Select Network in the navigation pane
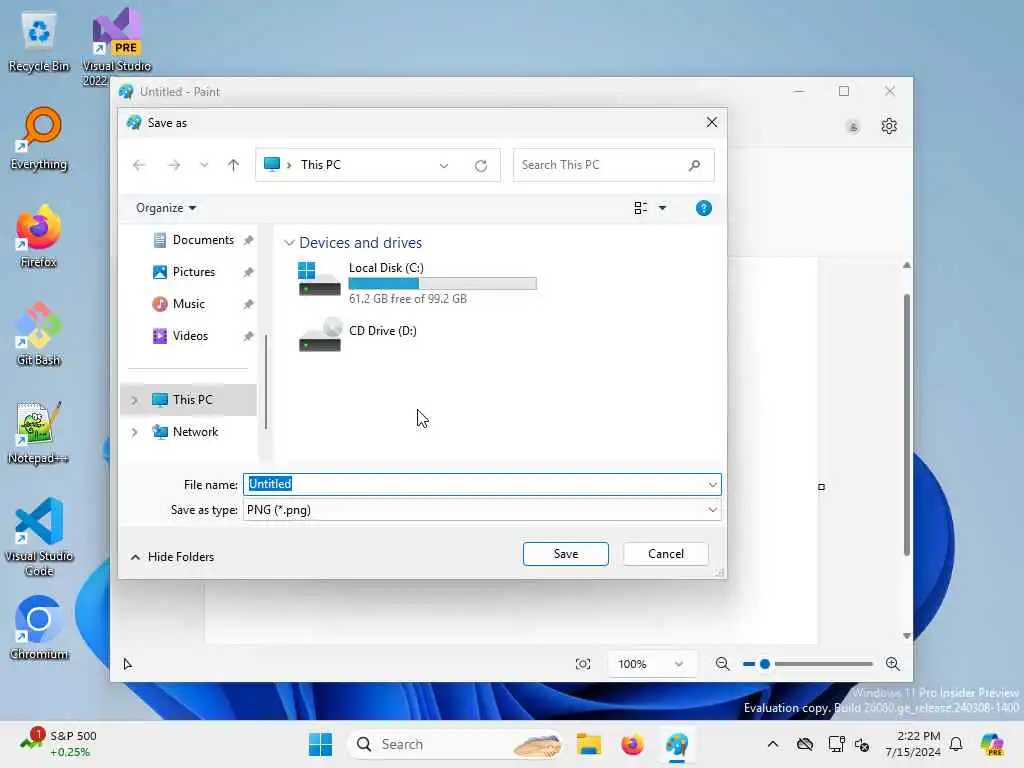This screenshot has height=768, width=1024. click(195, 432)
